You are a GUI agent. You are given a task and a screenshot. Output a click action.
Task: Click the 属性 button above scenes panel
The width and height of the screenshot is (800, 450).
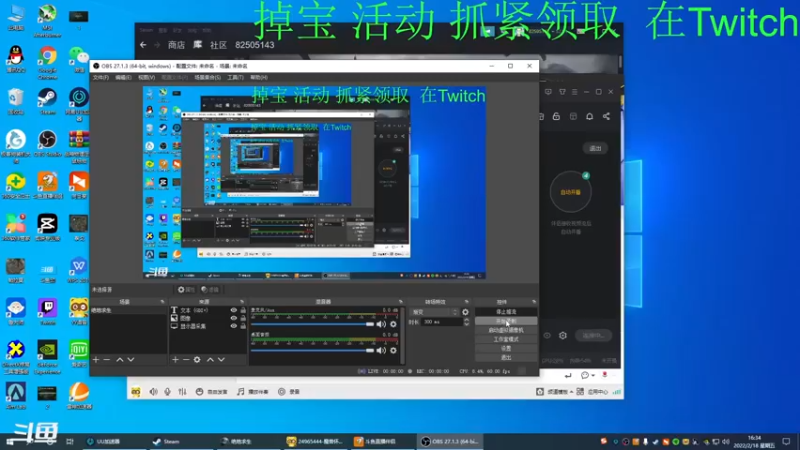click(x=186, y=290)
